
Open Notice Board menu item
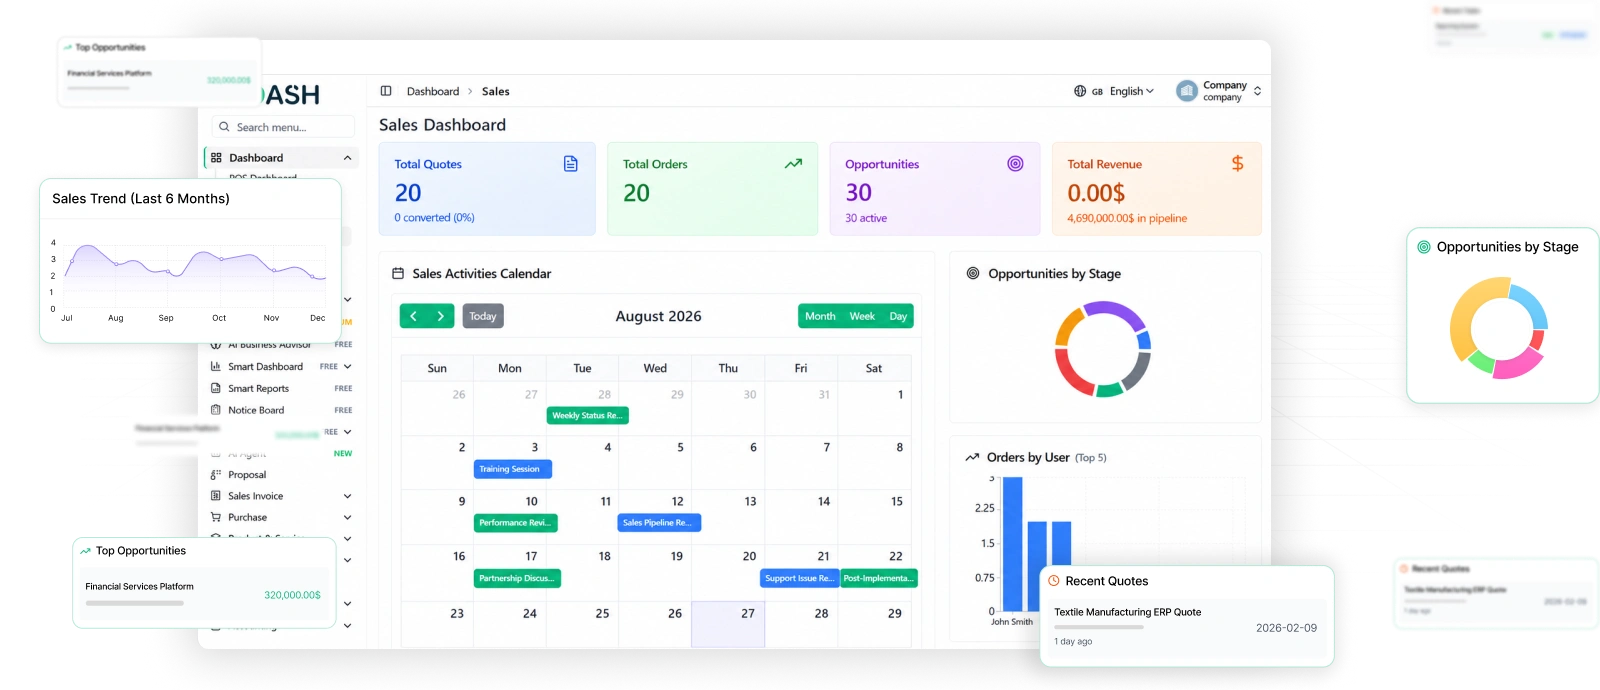256,410
